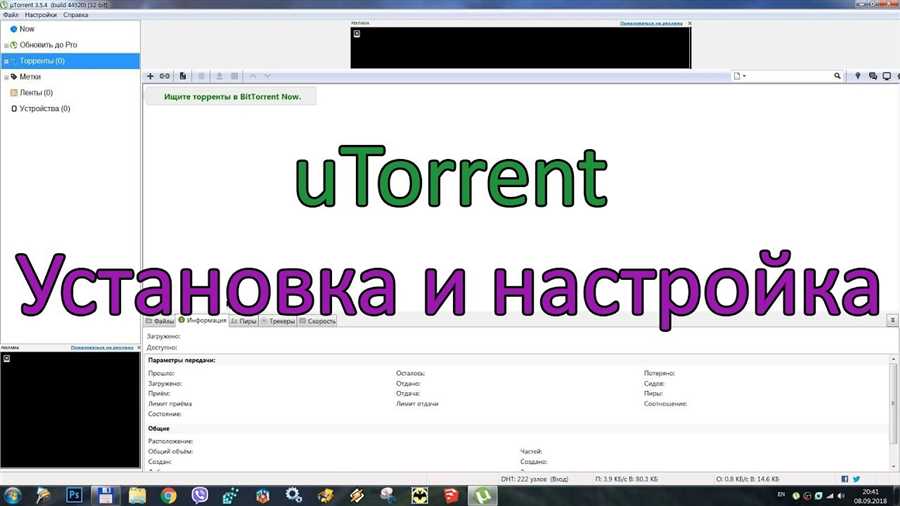The height and width of the screenshot is (506, 900).
Task: Open Photoshop from the taskbar
Action: (x=73, y=494)
